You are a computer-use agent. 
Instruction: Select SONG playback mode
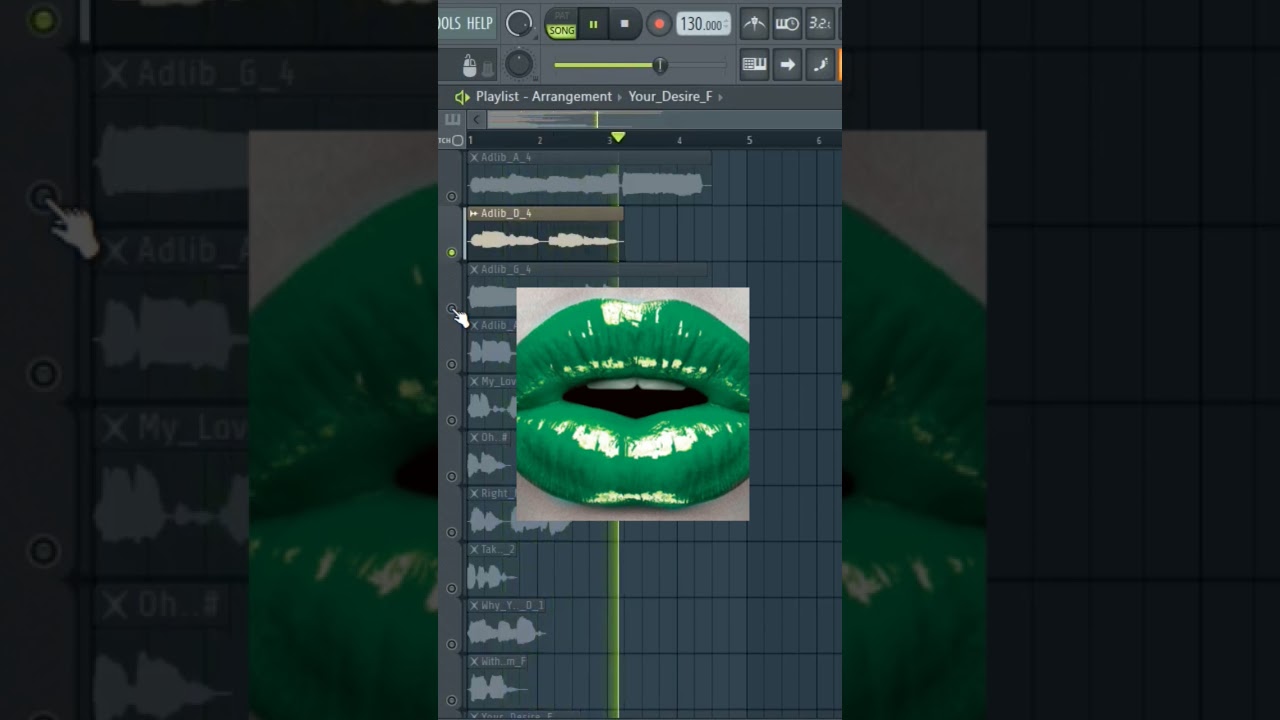coord(562,31)
